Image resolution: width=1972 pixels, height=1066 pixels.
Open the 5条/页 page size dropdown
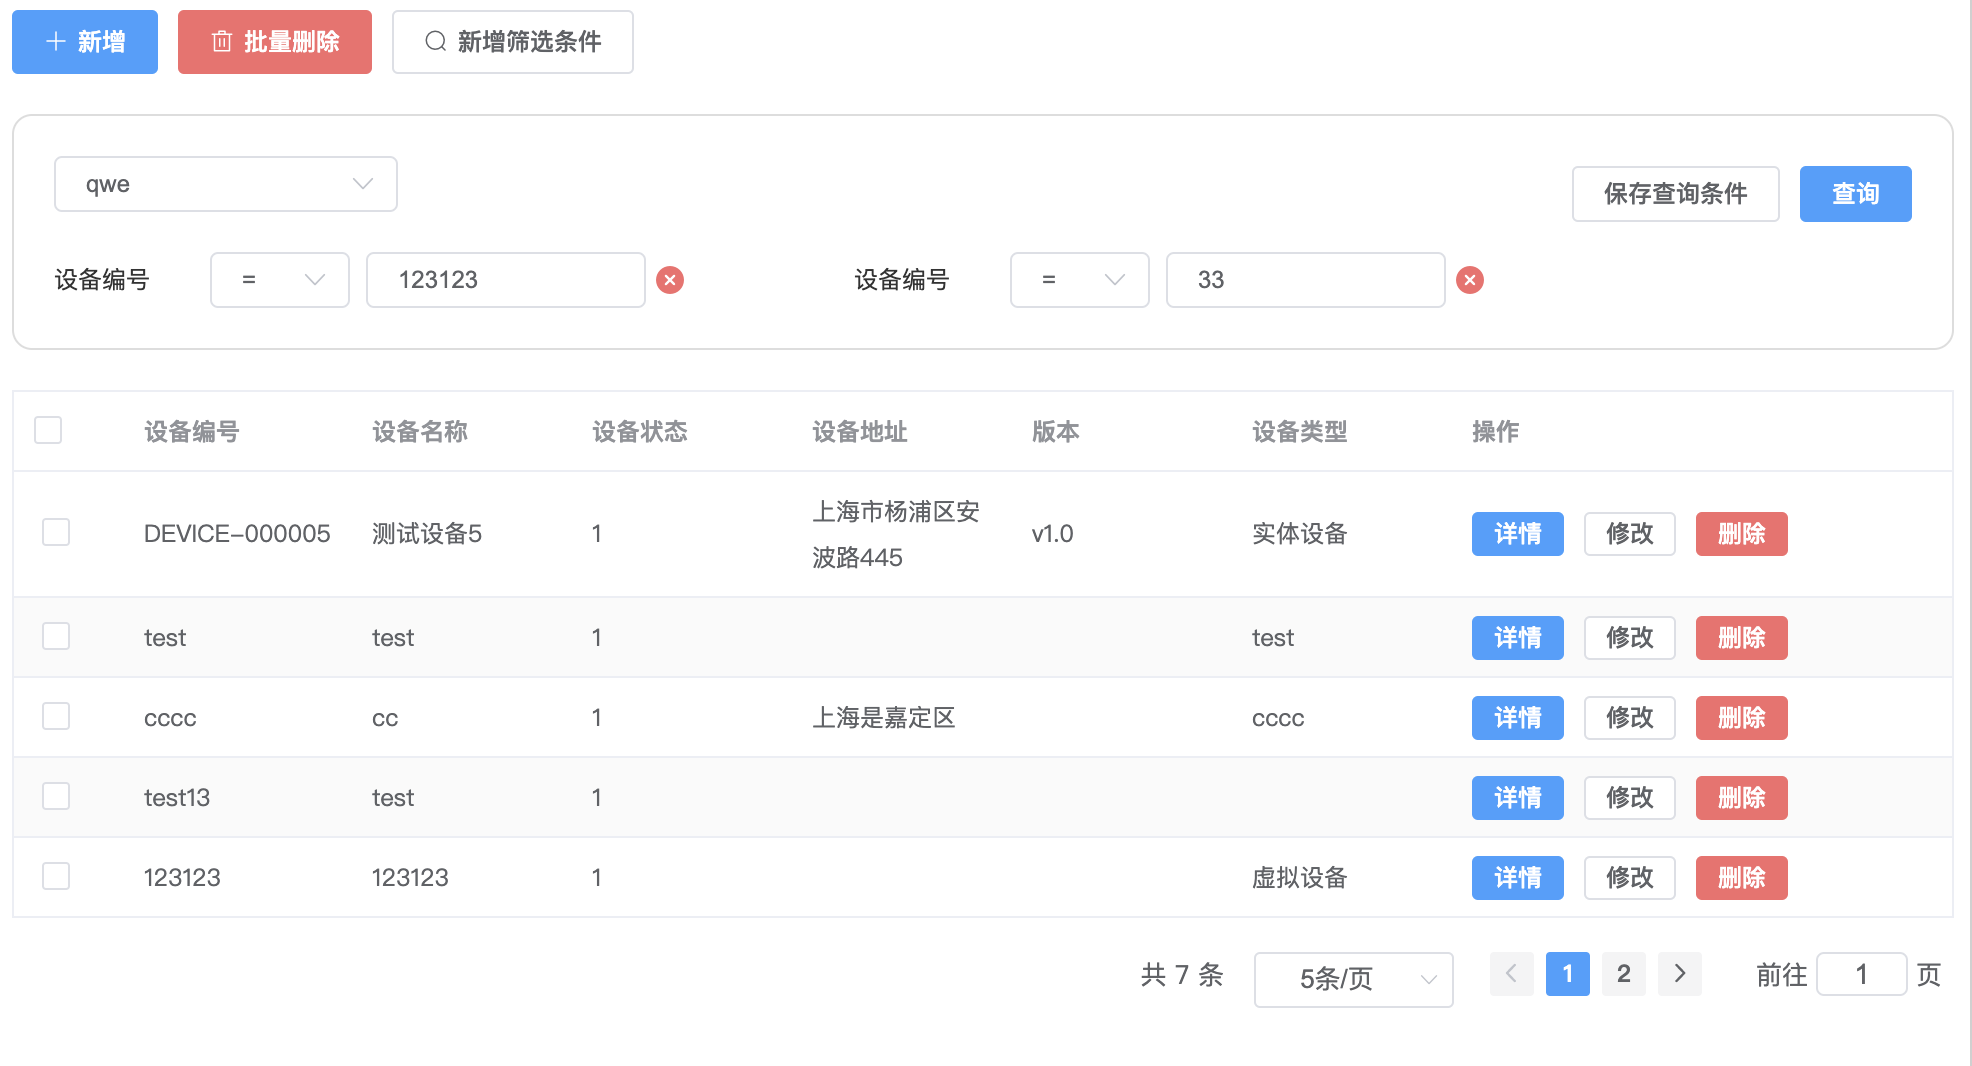pyautogui.click(x=1354, y=979)
